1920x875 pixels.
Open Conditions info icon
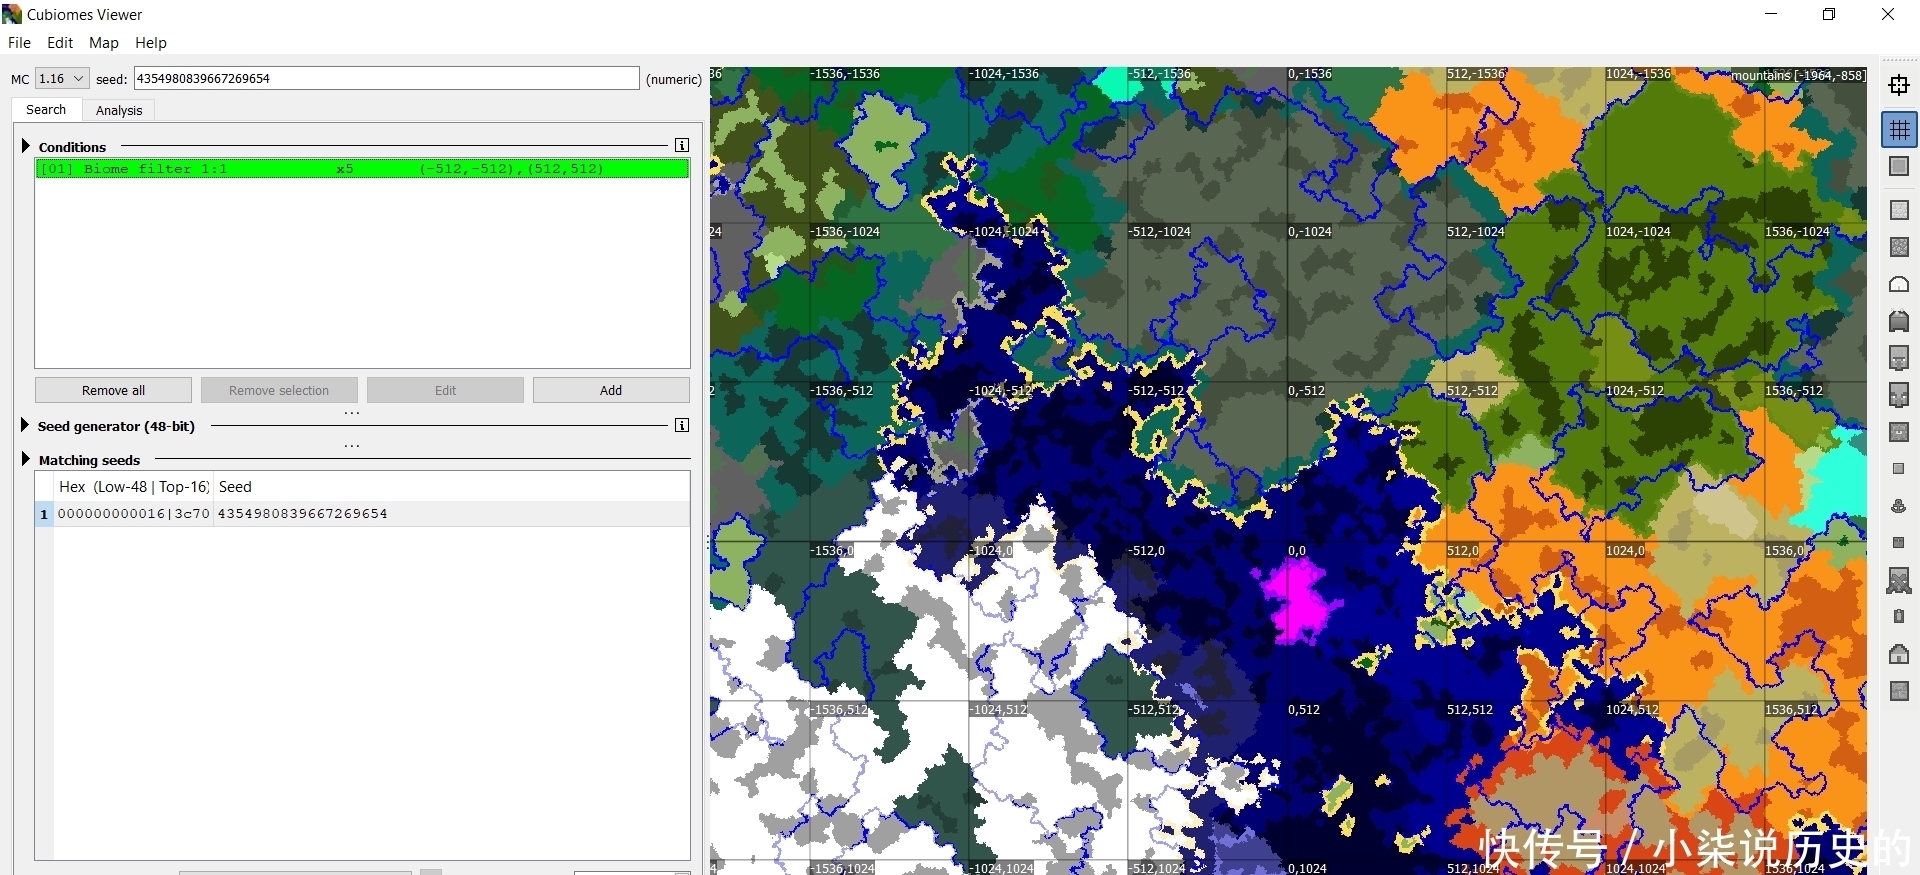click(x=682, y=146)
